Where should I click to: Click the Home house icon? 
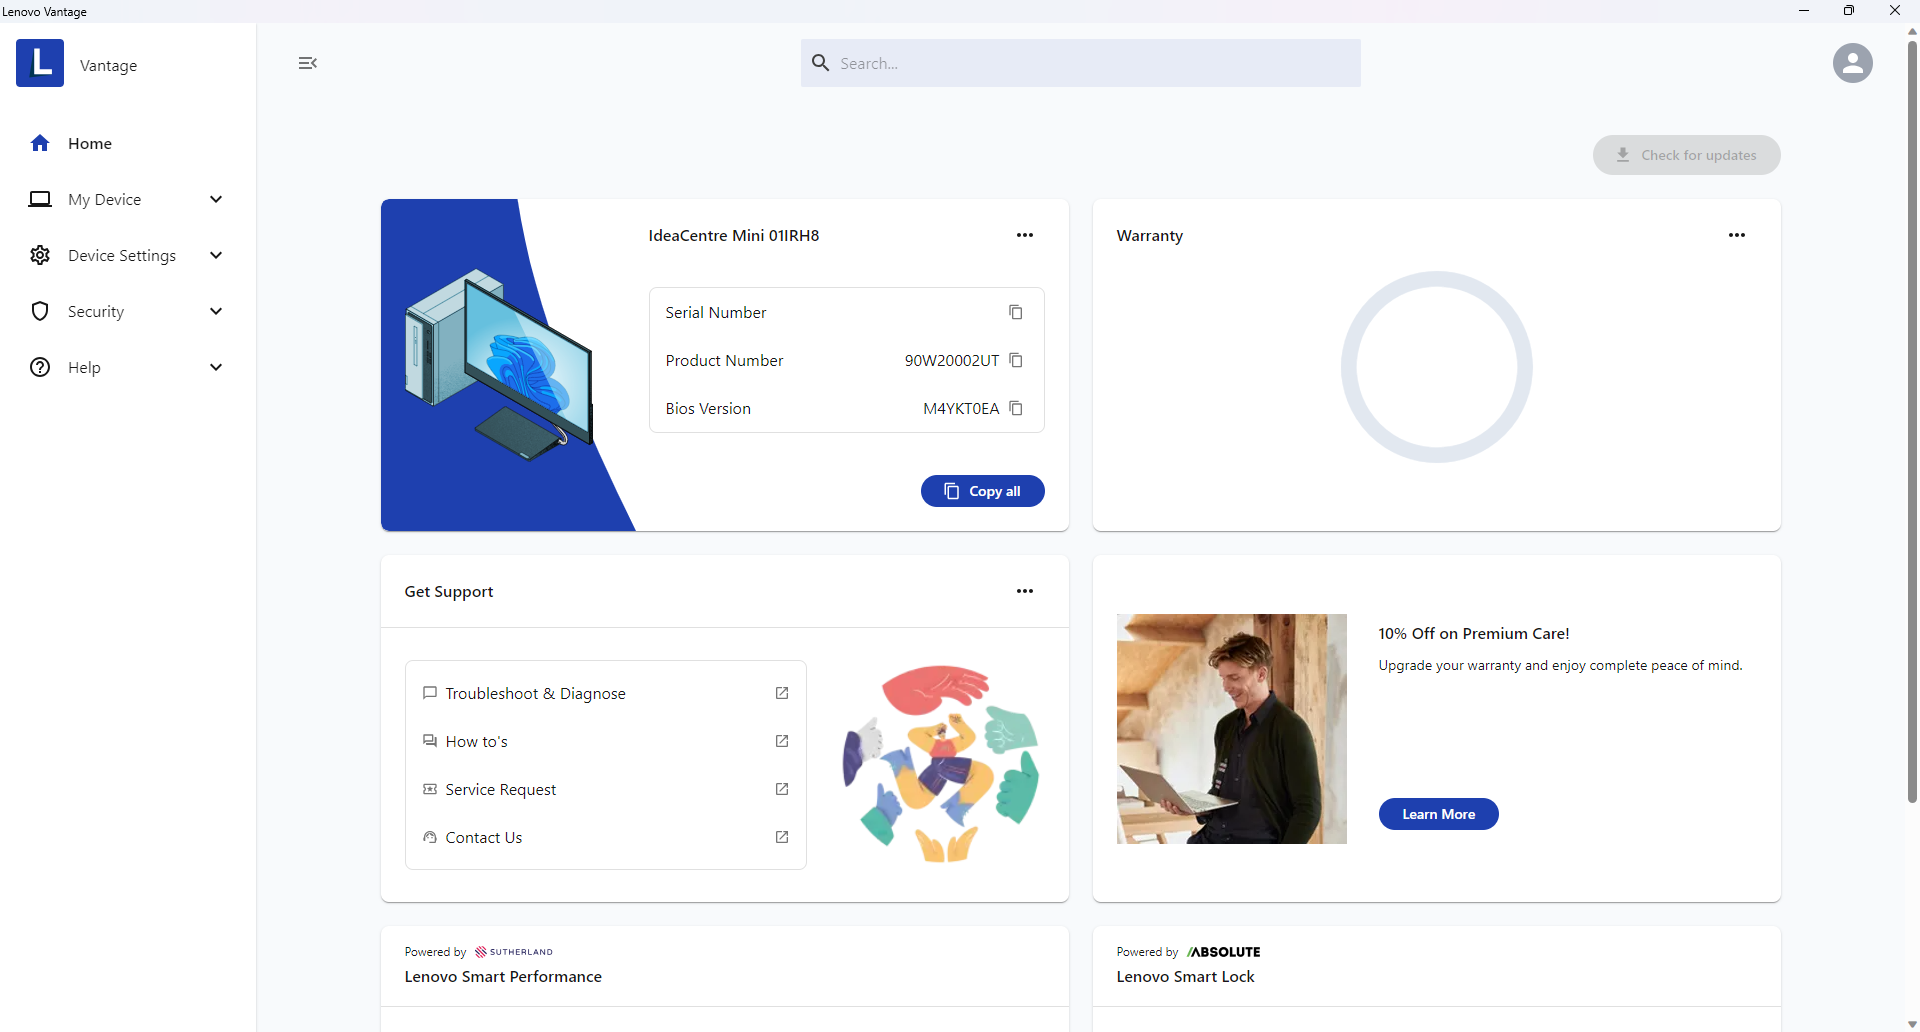tap(40, 143)
